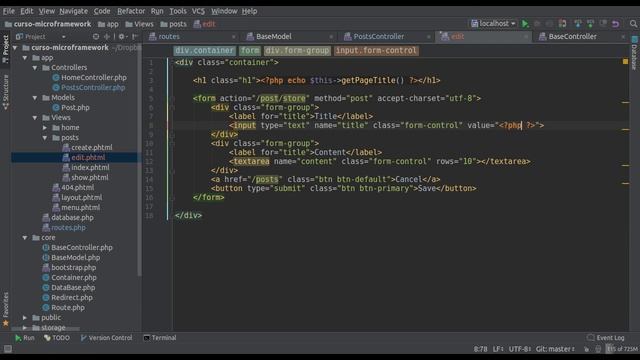This screenshot has height=360, width=640.
Task: Click LF line separator selector
Action: click(x=498, y=349)
